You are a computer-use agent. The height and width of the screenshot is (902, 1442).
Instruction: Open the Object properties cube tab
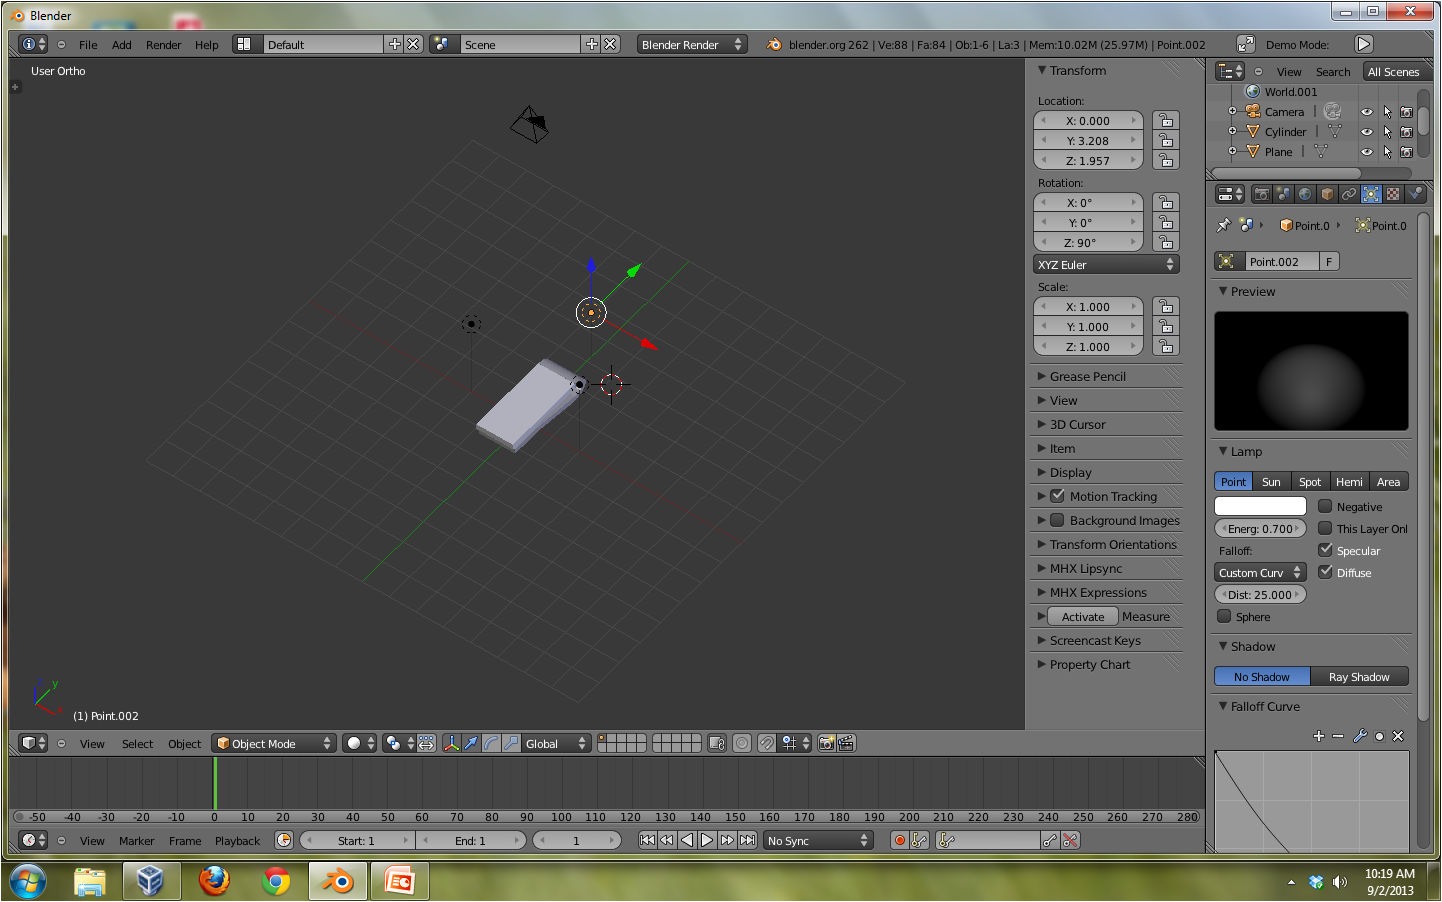[x=1327, y=194]
